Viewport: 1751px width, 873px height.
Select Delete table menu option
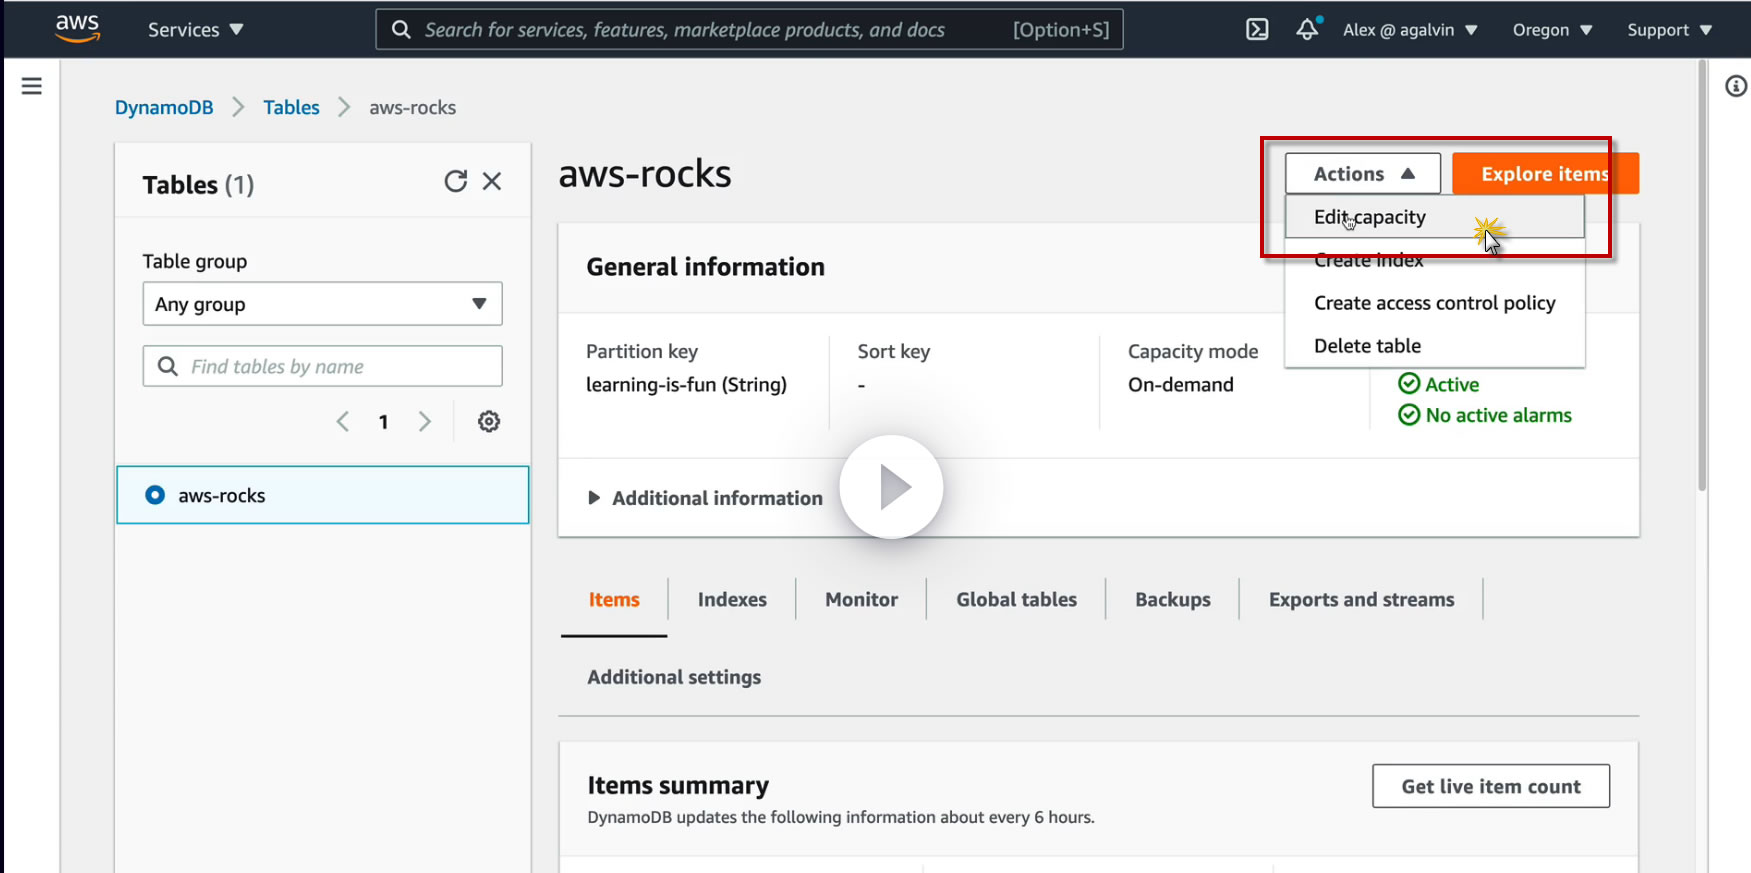[x=1367, y=346]
